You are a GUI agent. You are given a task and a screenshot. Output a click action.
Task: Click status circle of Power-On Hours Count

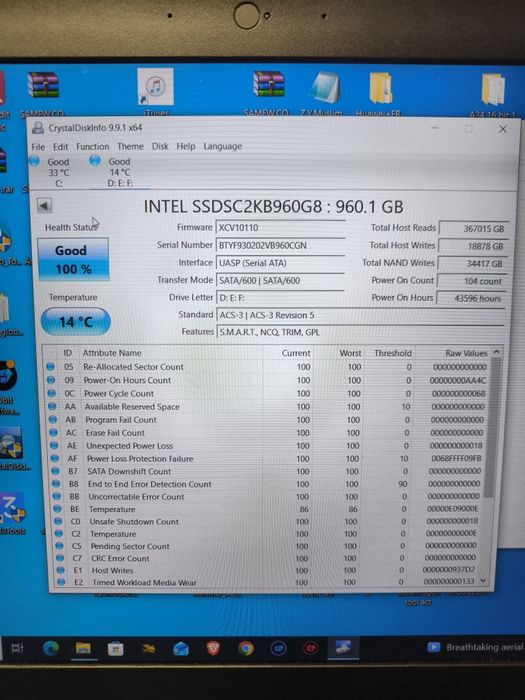[x=51, y=380]
